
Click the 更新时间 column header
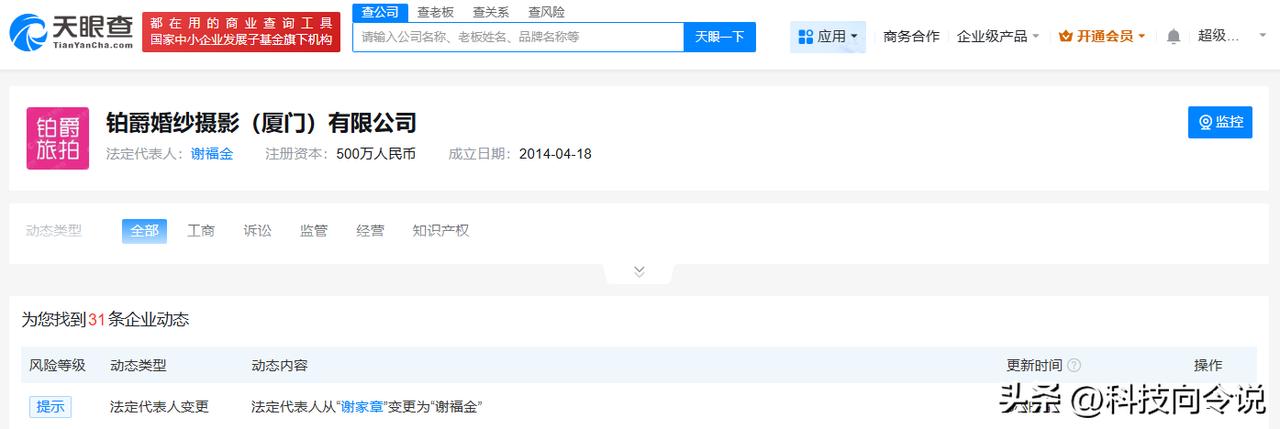tap(1034, 366)
